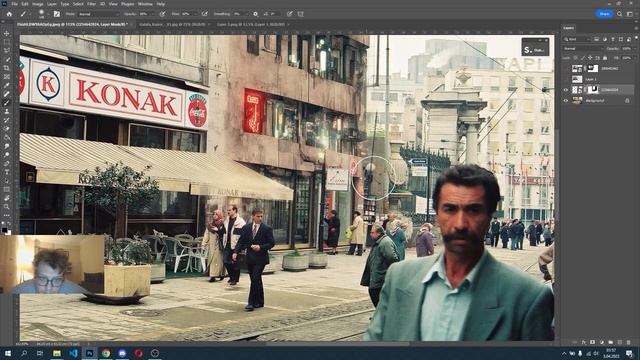Select the Dodge tool
This screenshot has height=360, width=640.
pos(7,155)
